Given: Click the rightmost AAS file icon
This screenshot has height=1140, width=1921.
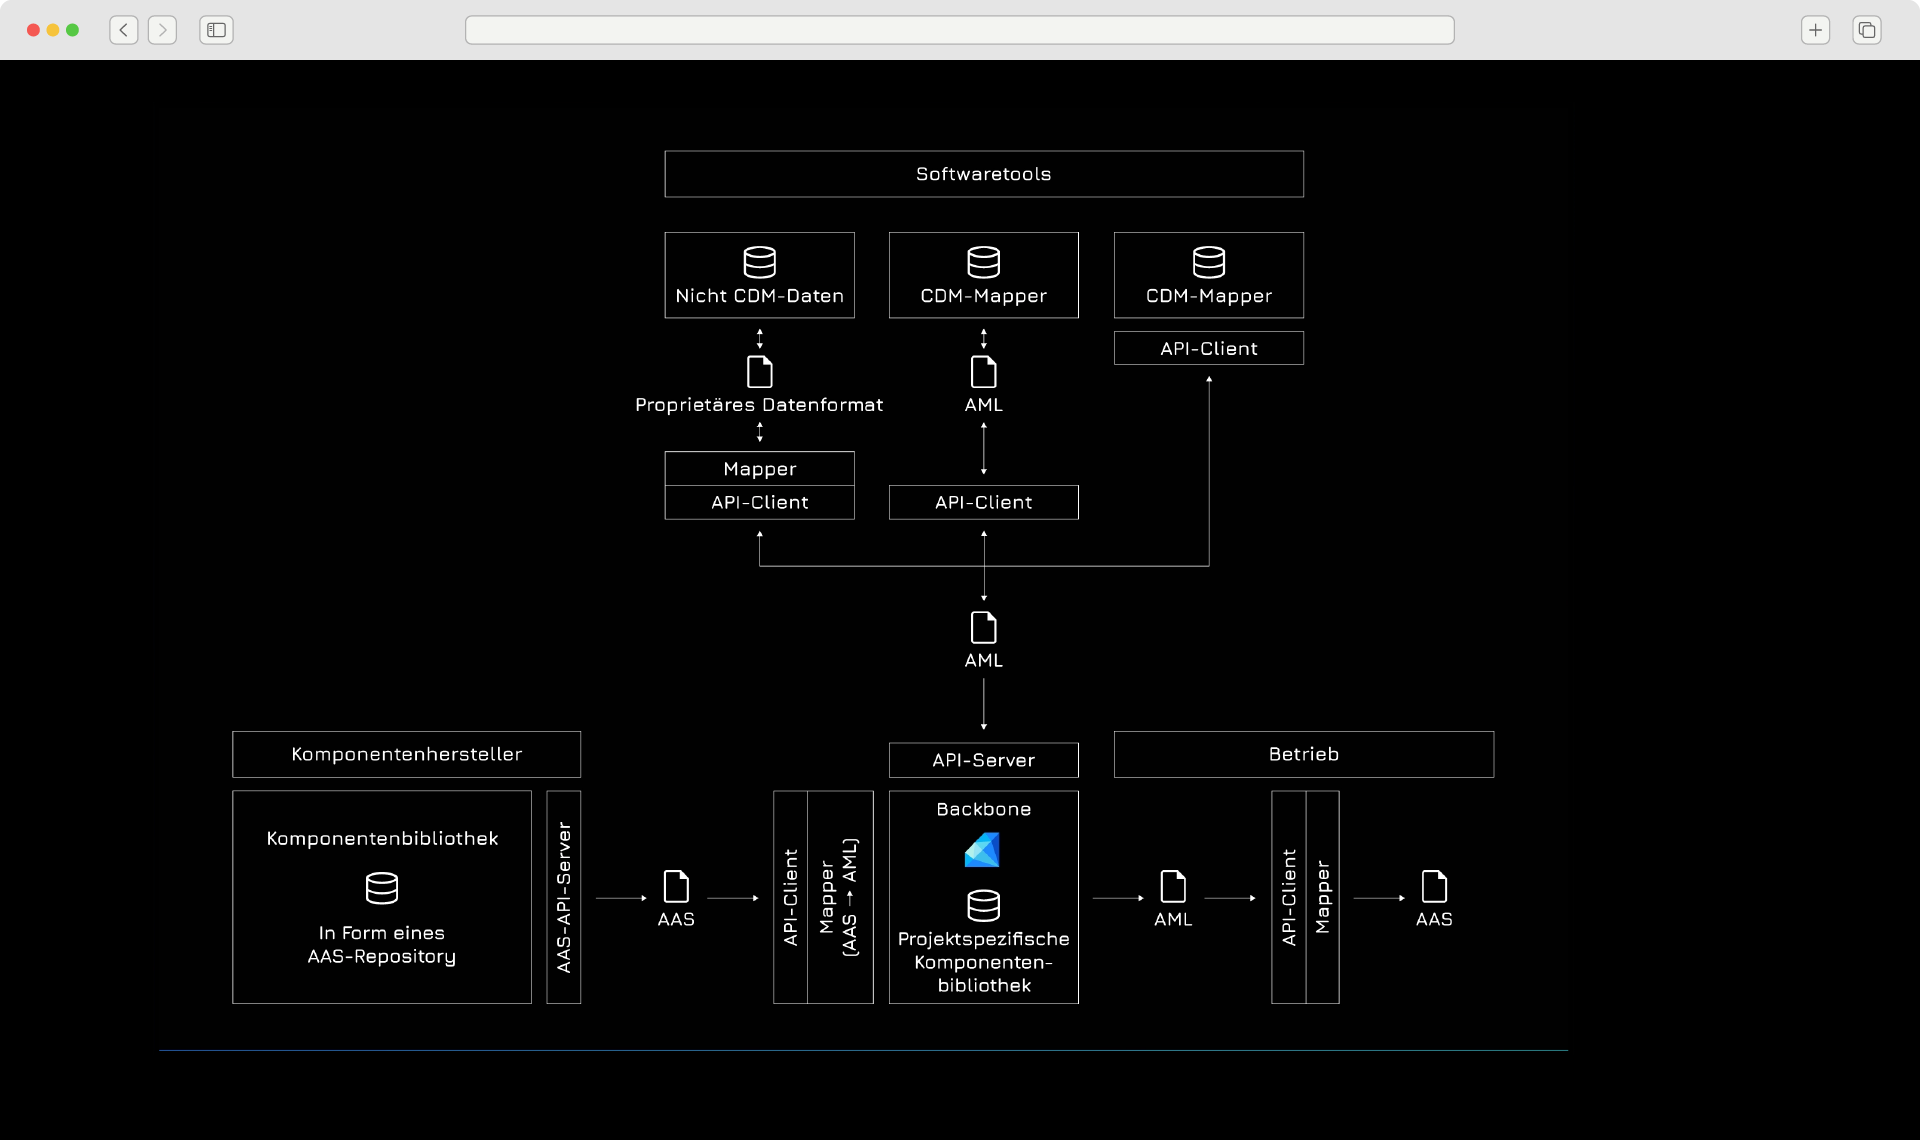Looking at the screenshot, I should (1433, 887).
